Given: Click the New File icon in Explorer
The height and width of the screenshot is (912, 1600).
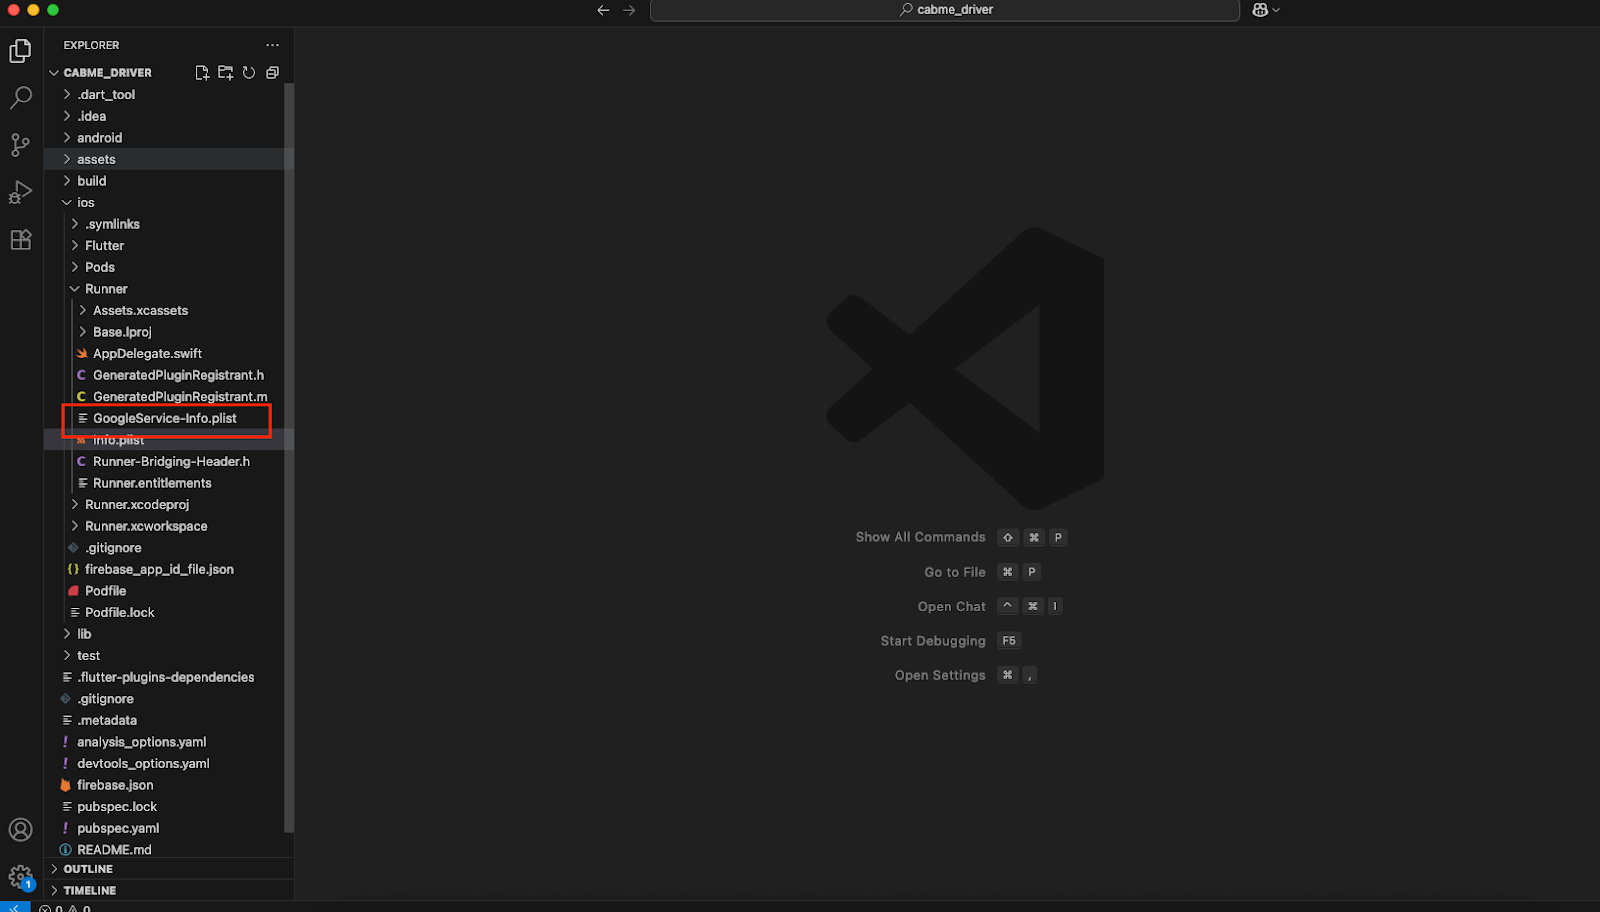Looking at the screenshot, I should click(202, 73).
